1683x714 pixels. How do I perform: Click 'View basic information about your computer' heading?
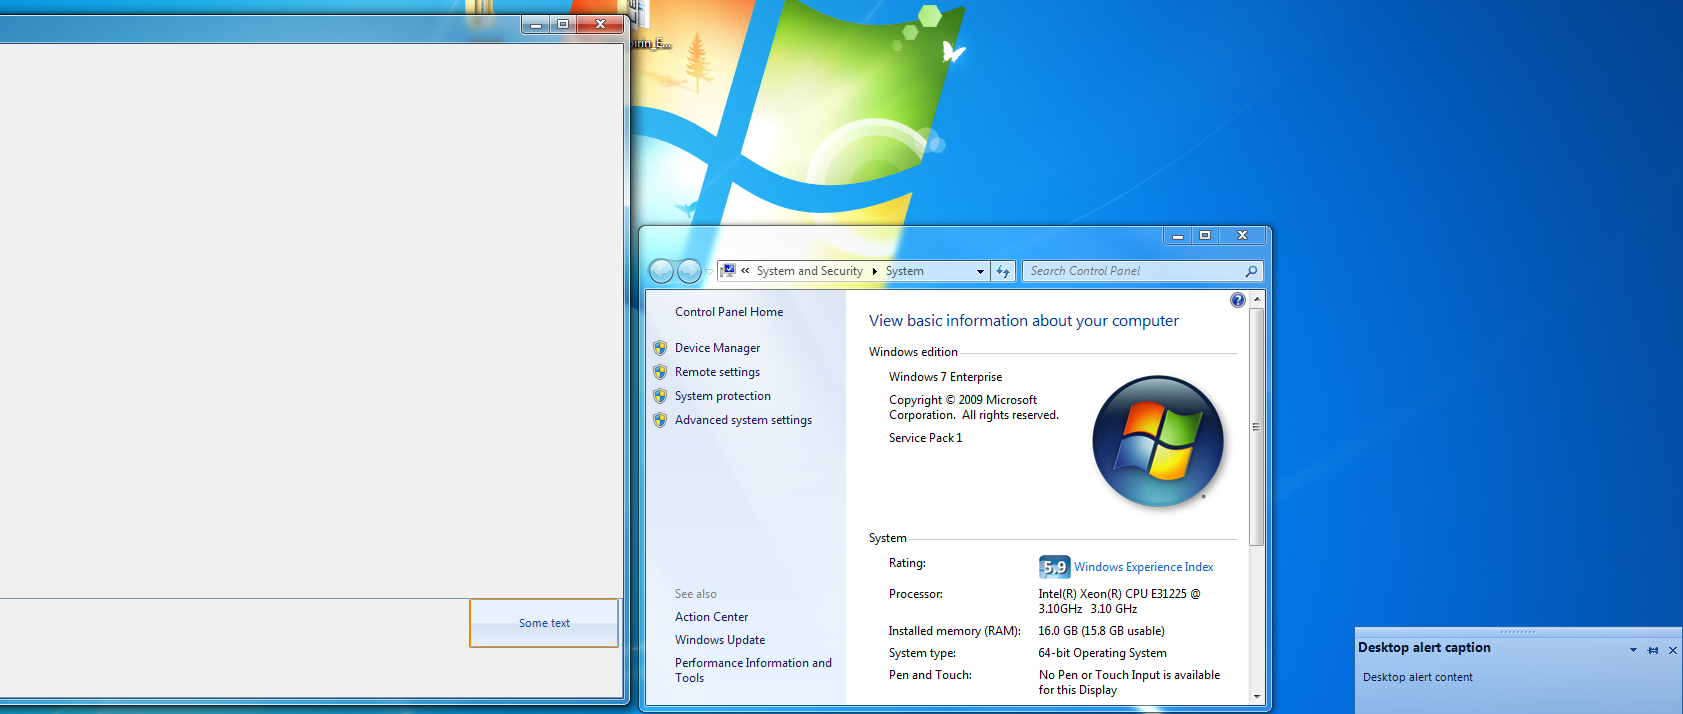click(1023, 321)
